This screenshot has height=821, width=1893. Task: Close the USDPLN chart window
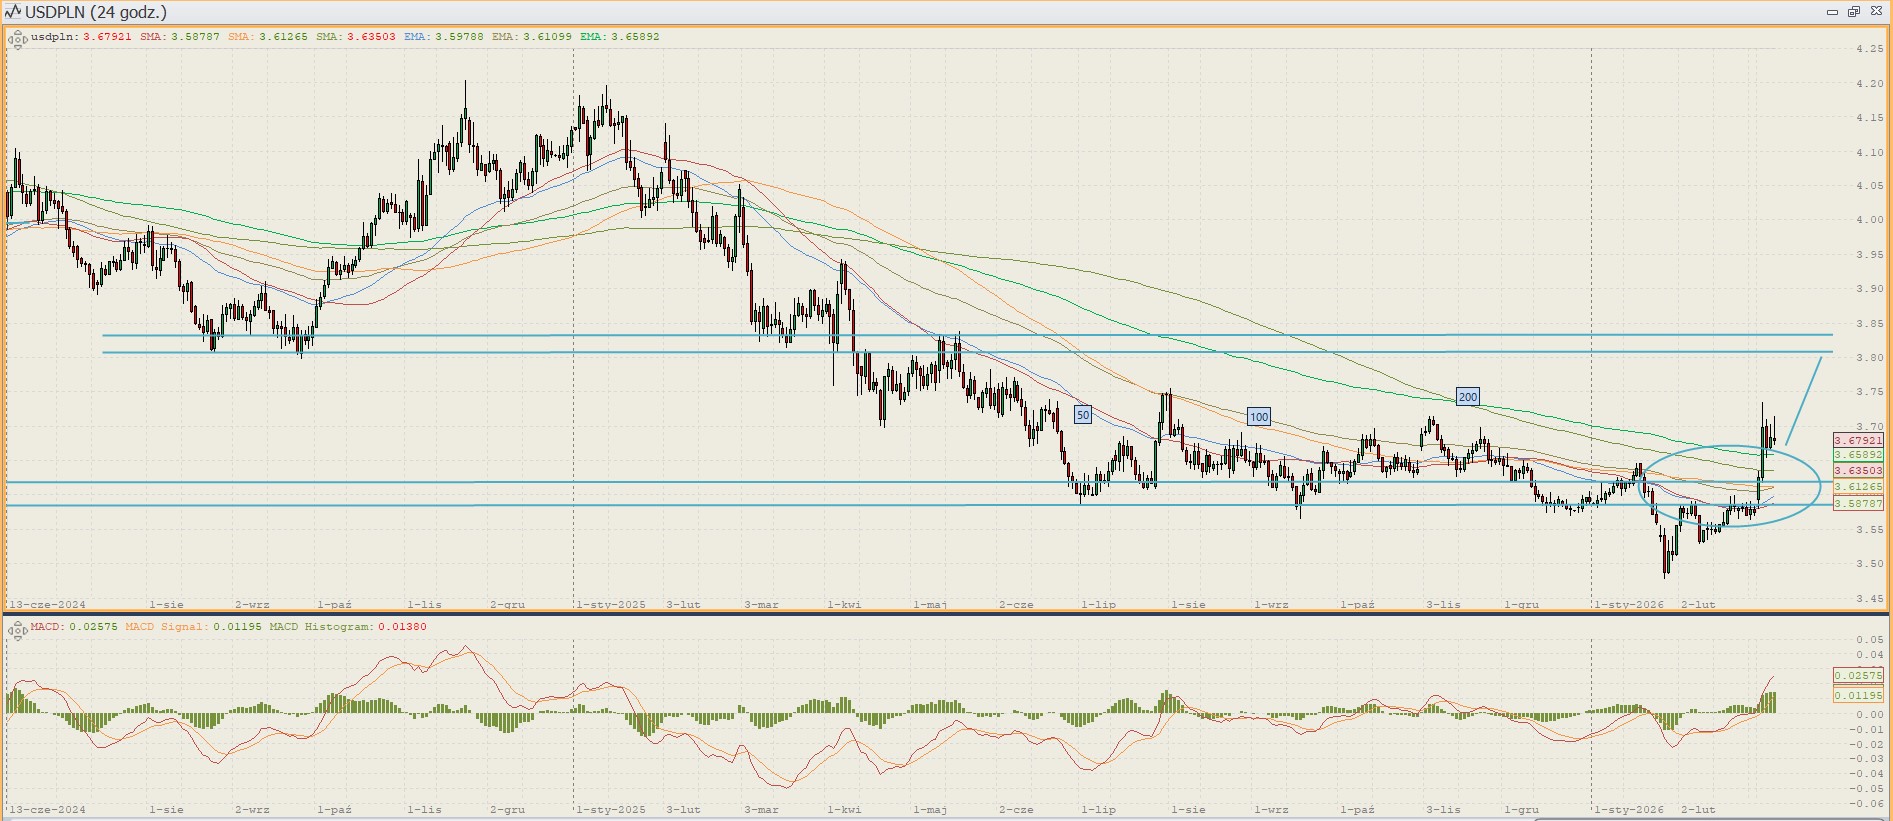[x=1876, y=12]
